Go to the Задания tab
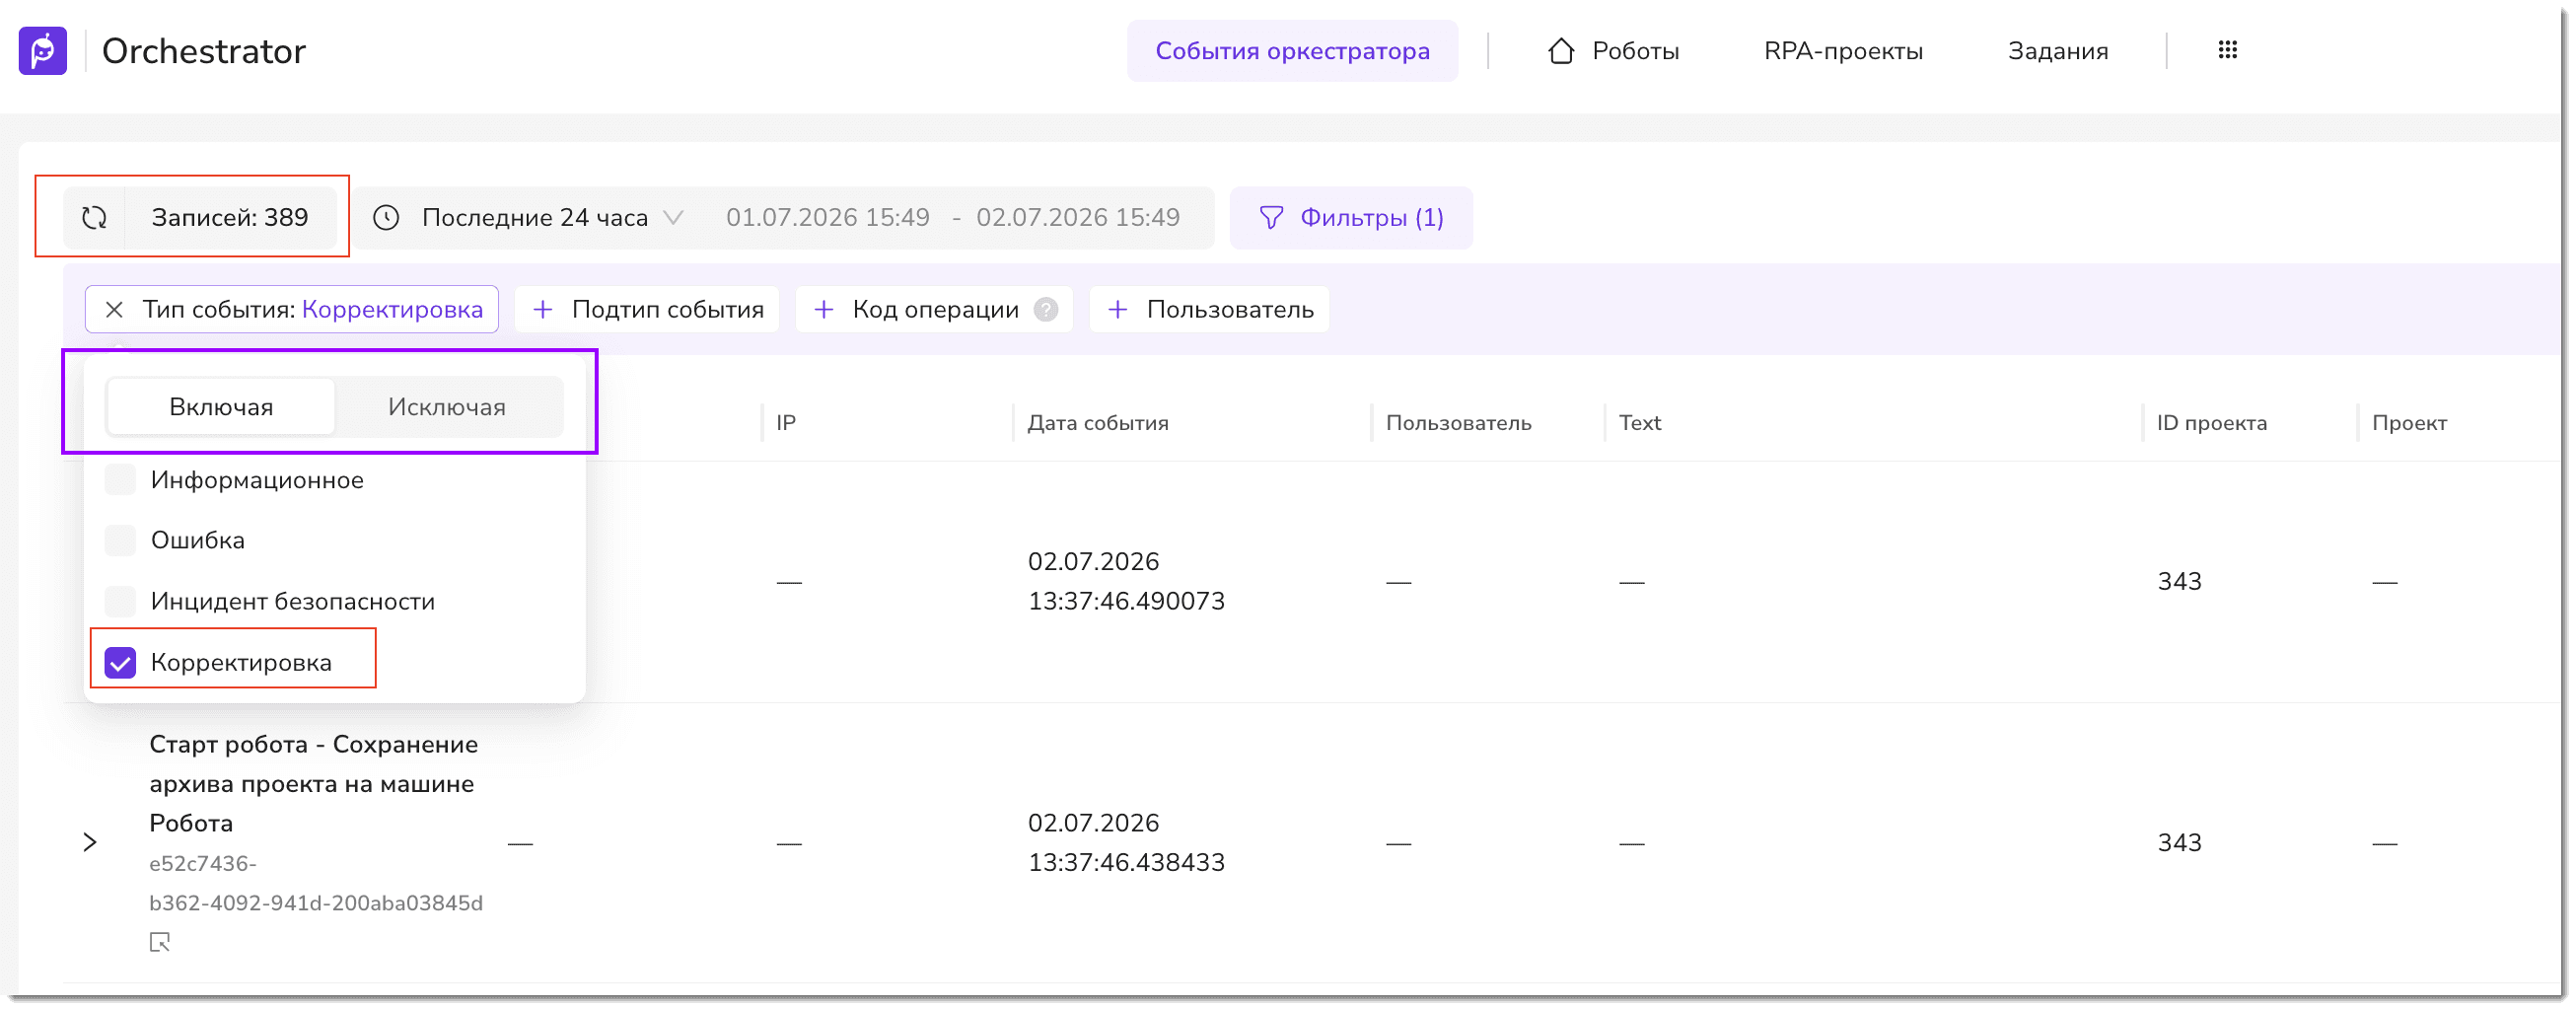The image size is (2576, 1010). point(2058,51)
